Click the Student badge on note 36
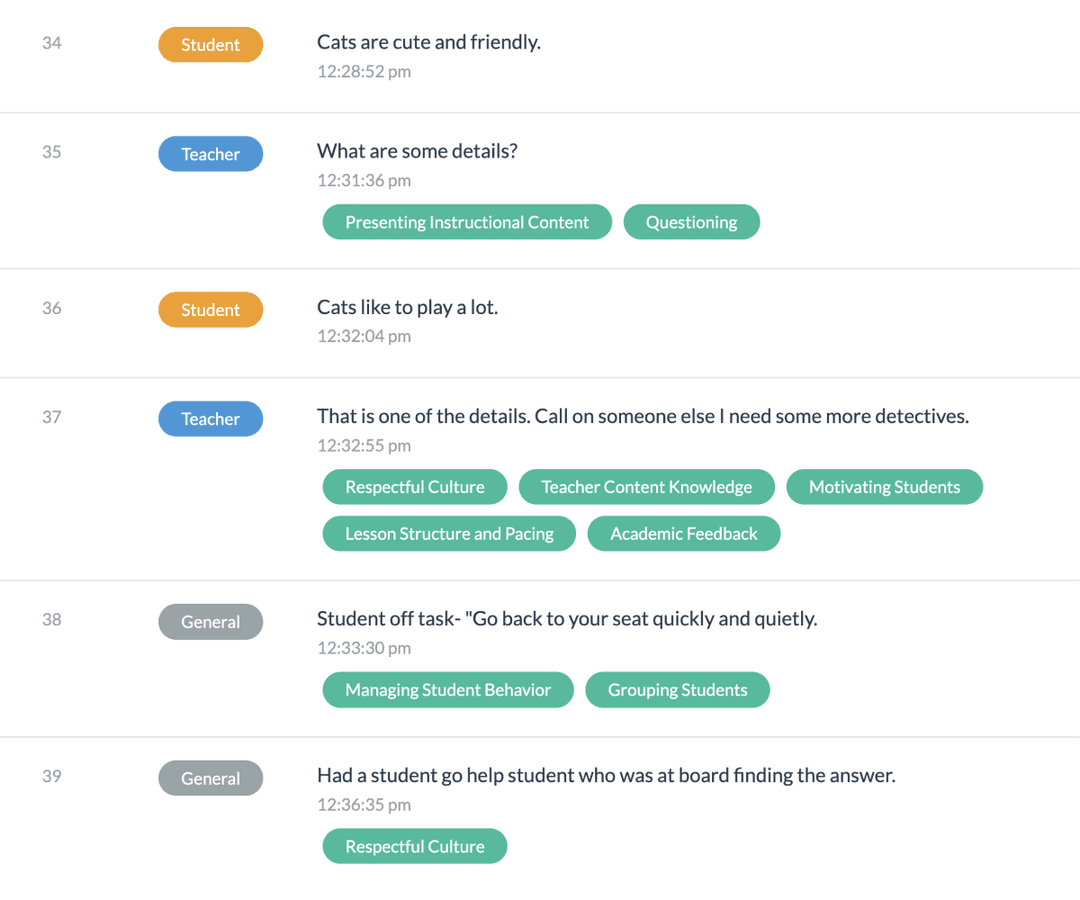This screenshot has width=1080, height=900. pos(210,309)
